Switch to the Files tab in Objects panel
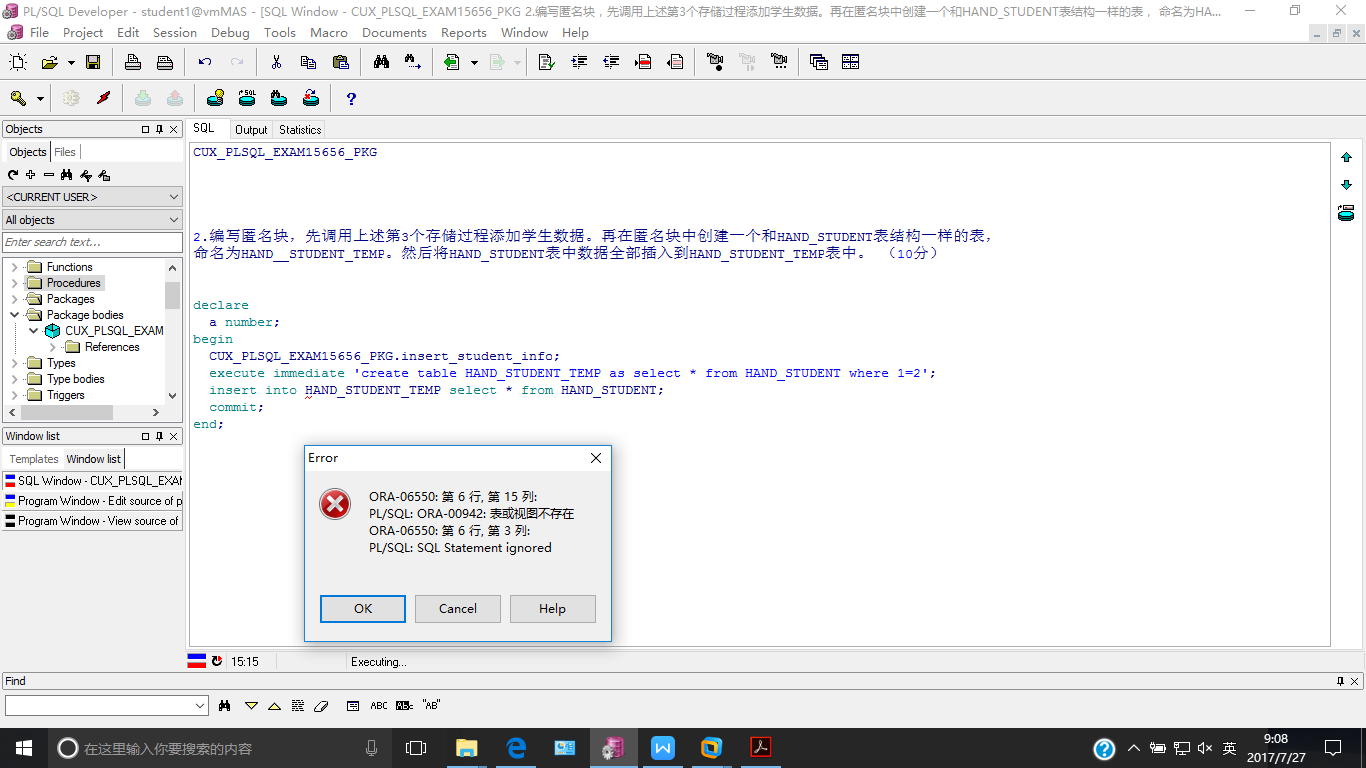1366x768 pixels. coord(65,152)
